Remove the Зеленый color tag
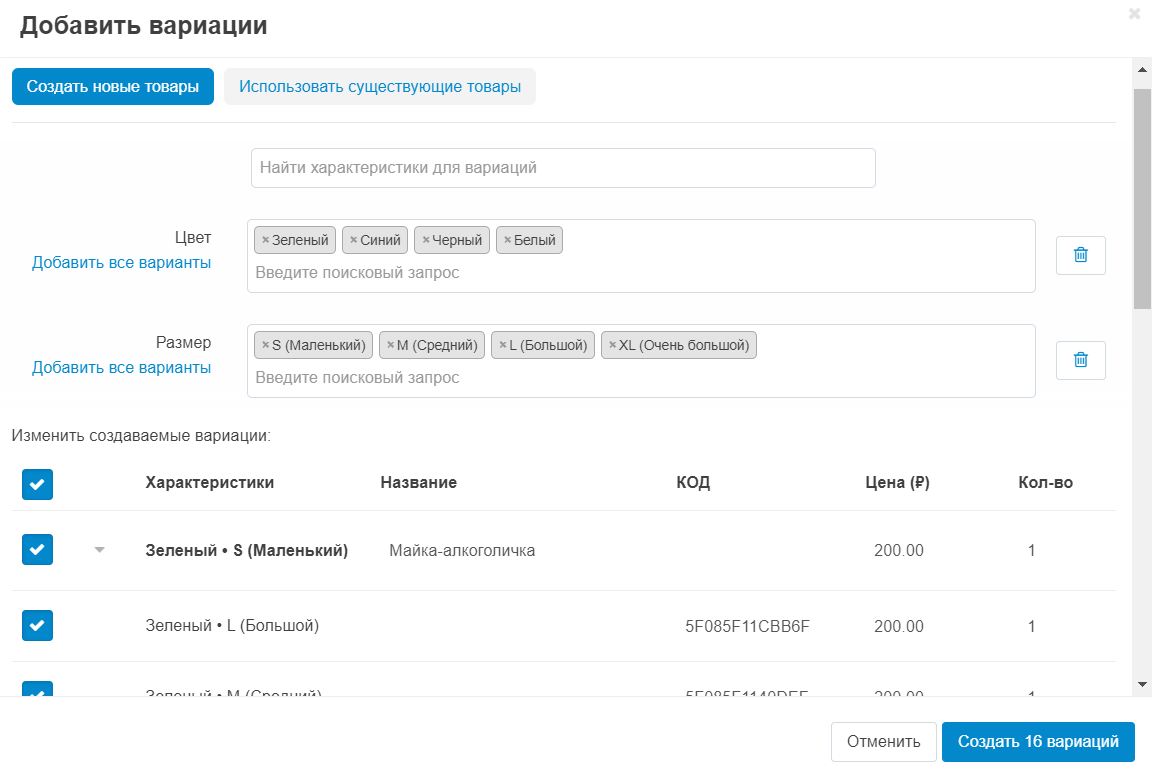The width and height of the screenshot is (1152, 778). (265, 240)
